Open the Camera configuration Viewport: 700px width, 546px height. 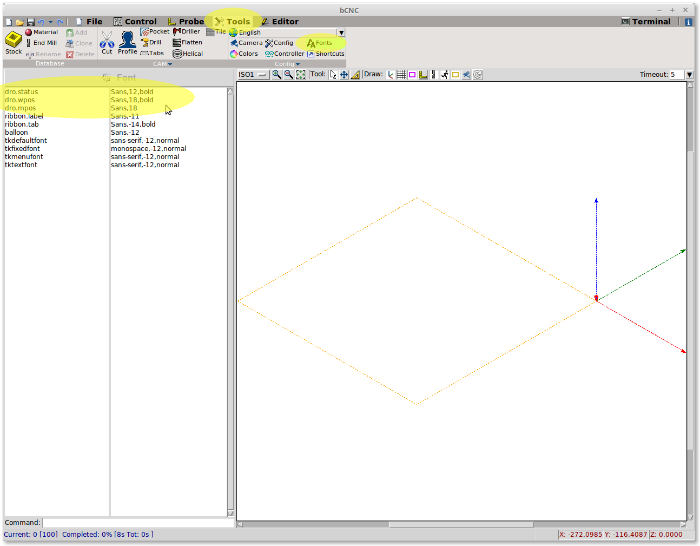pyautogui.click(x=246, y=43)
